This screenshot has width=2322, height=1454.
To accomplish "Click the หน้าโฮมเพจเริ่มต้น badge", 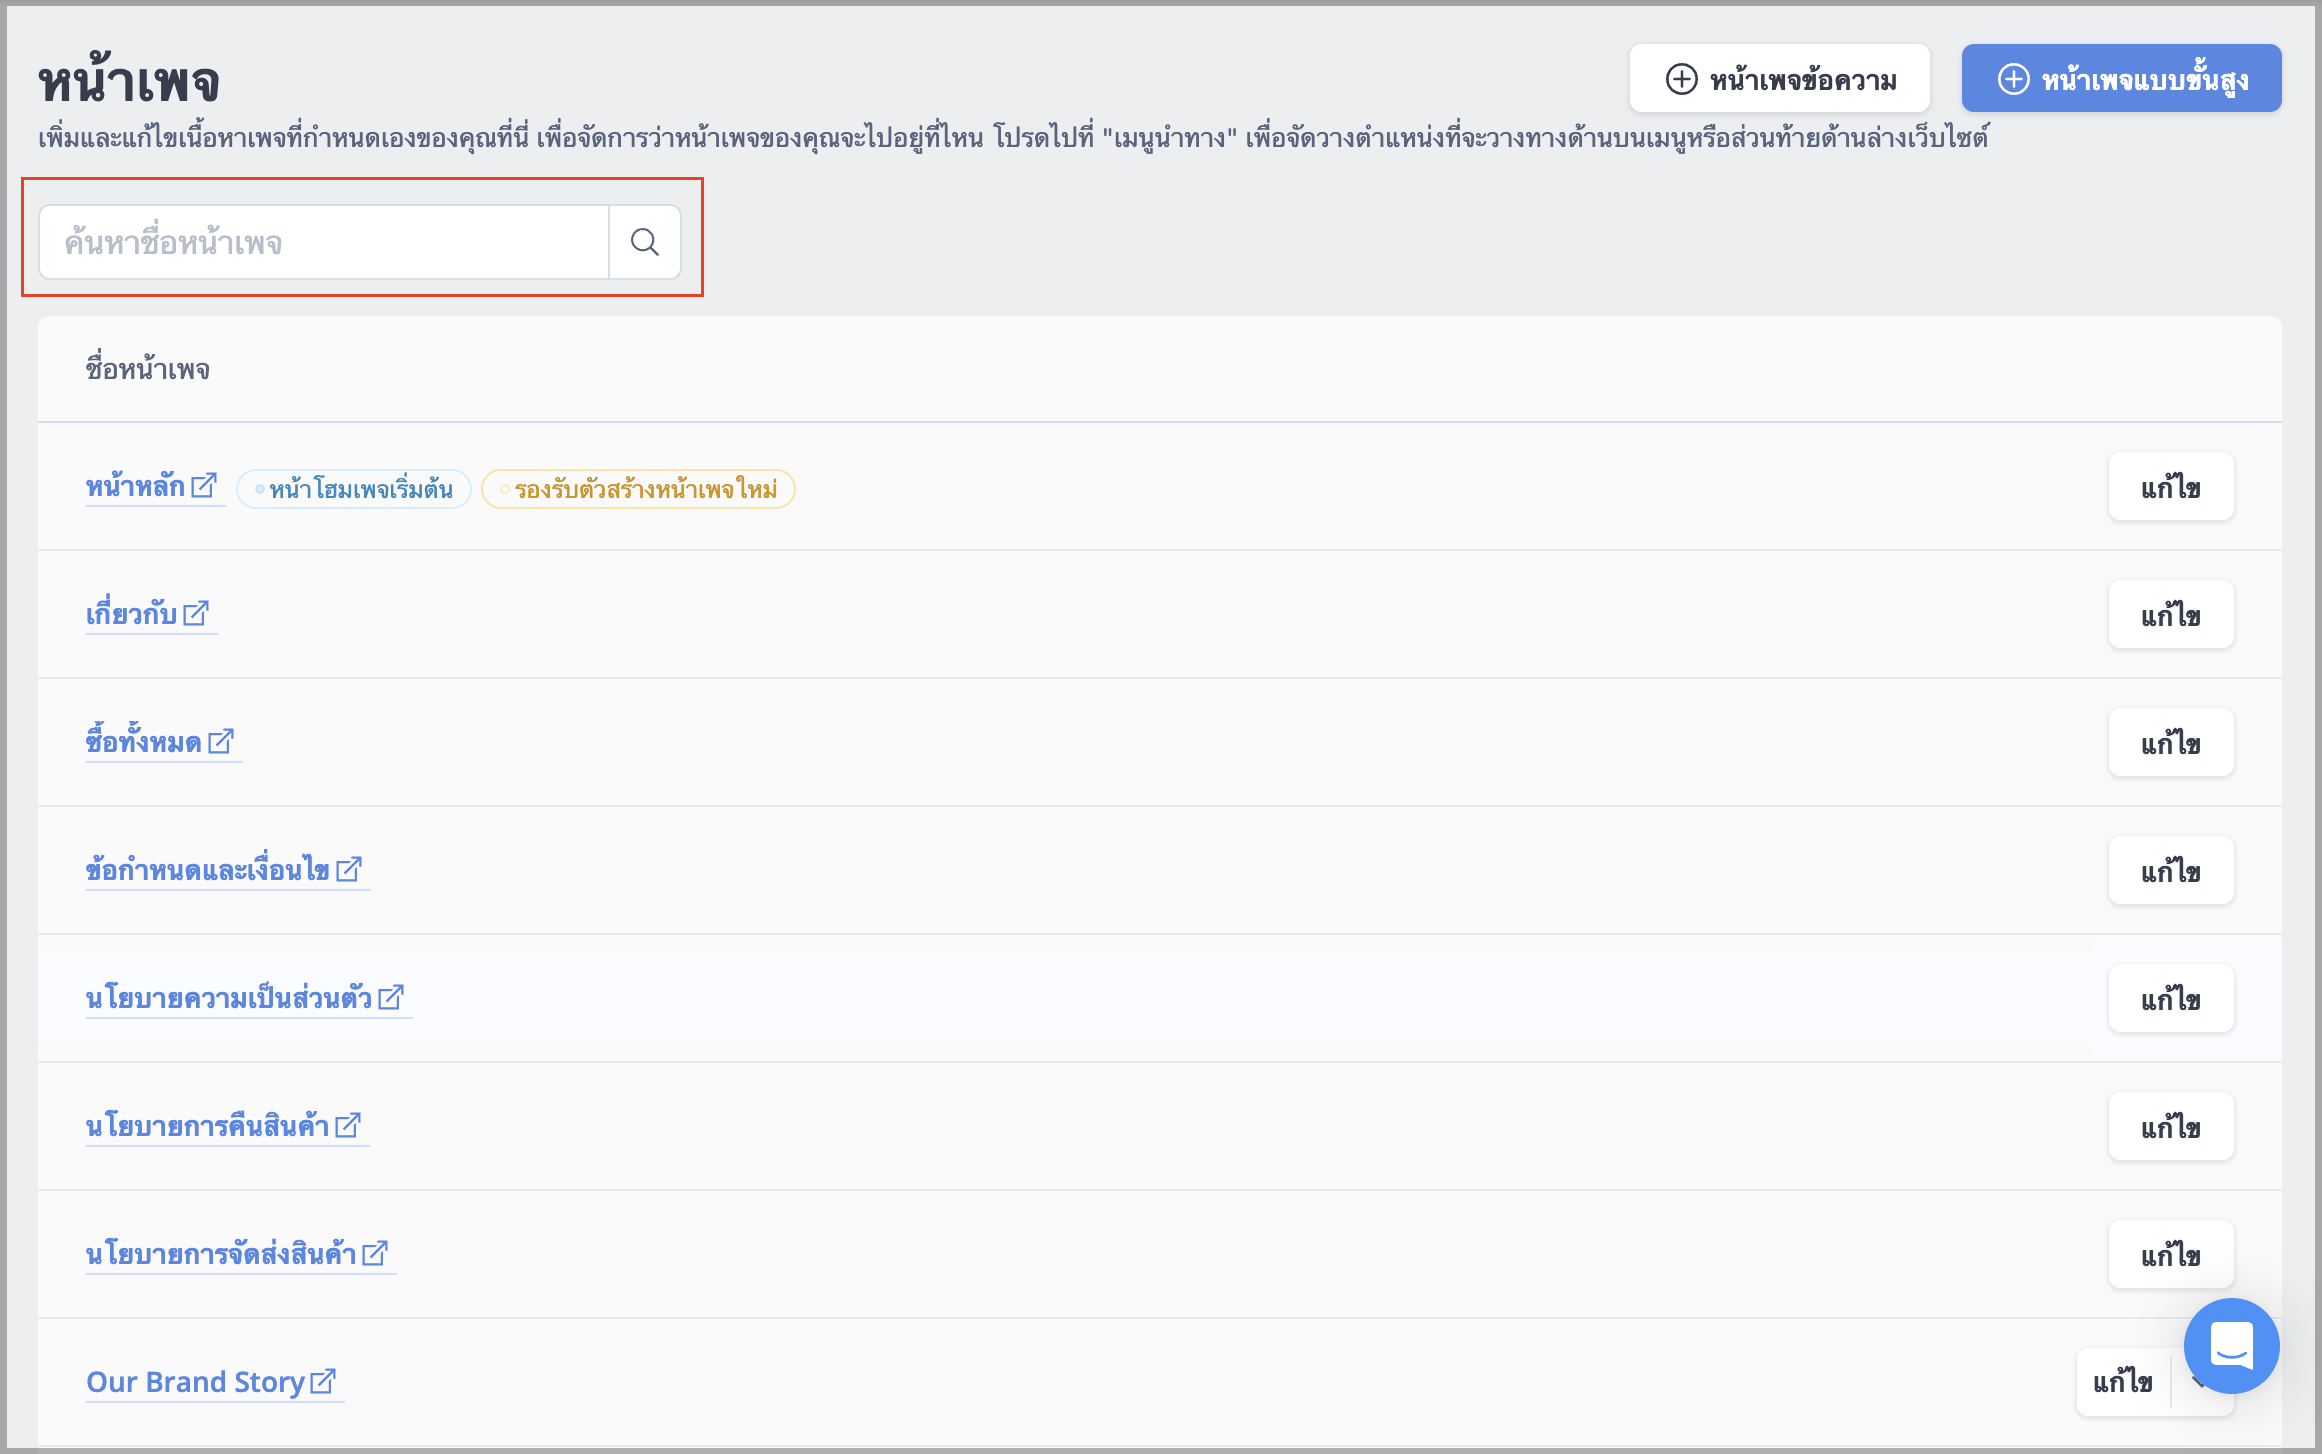I will click(354, 489).
